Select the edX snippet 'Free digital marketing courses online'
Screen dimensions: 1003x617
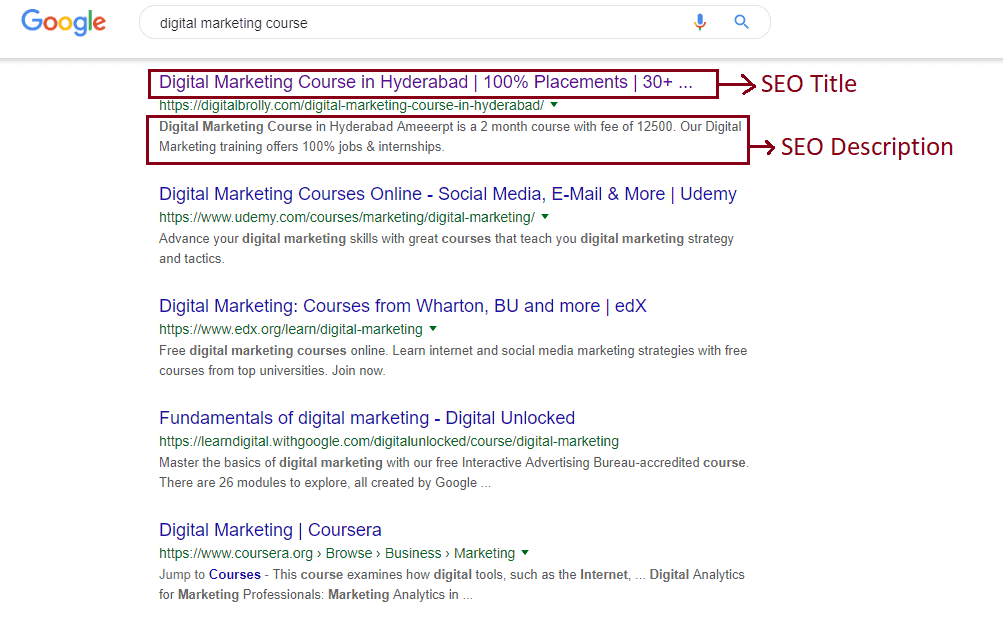(453, 361)
